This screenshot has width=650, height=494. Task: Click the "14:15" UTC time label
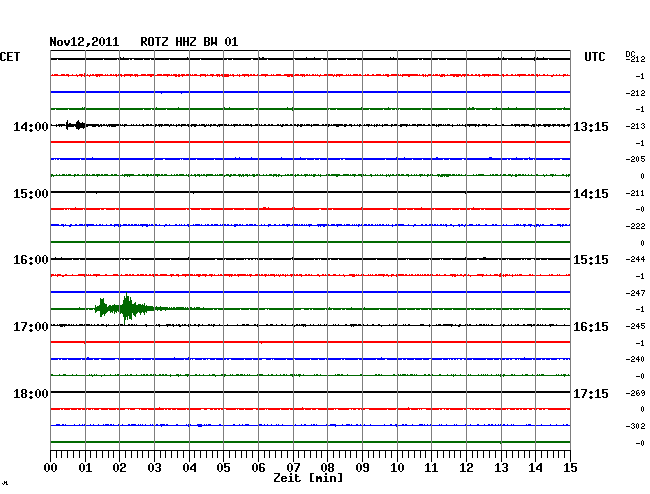click(x=591, y=194)
